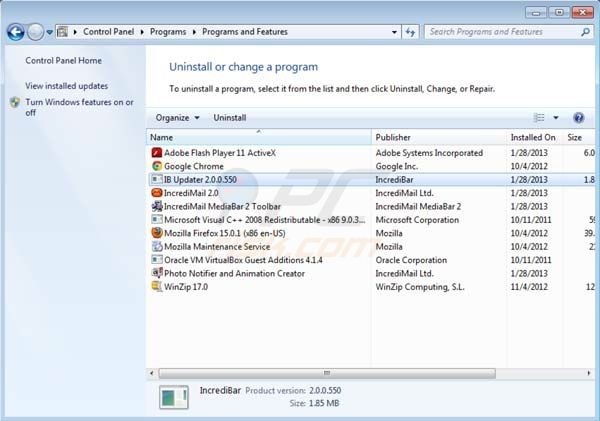Screen dimensions: 600x421
Task: Click the Refresh button by address bar
Action: pos(410,32)
